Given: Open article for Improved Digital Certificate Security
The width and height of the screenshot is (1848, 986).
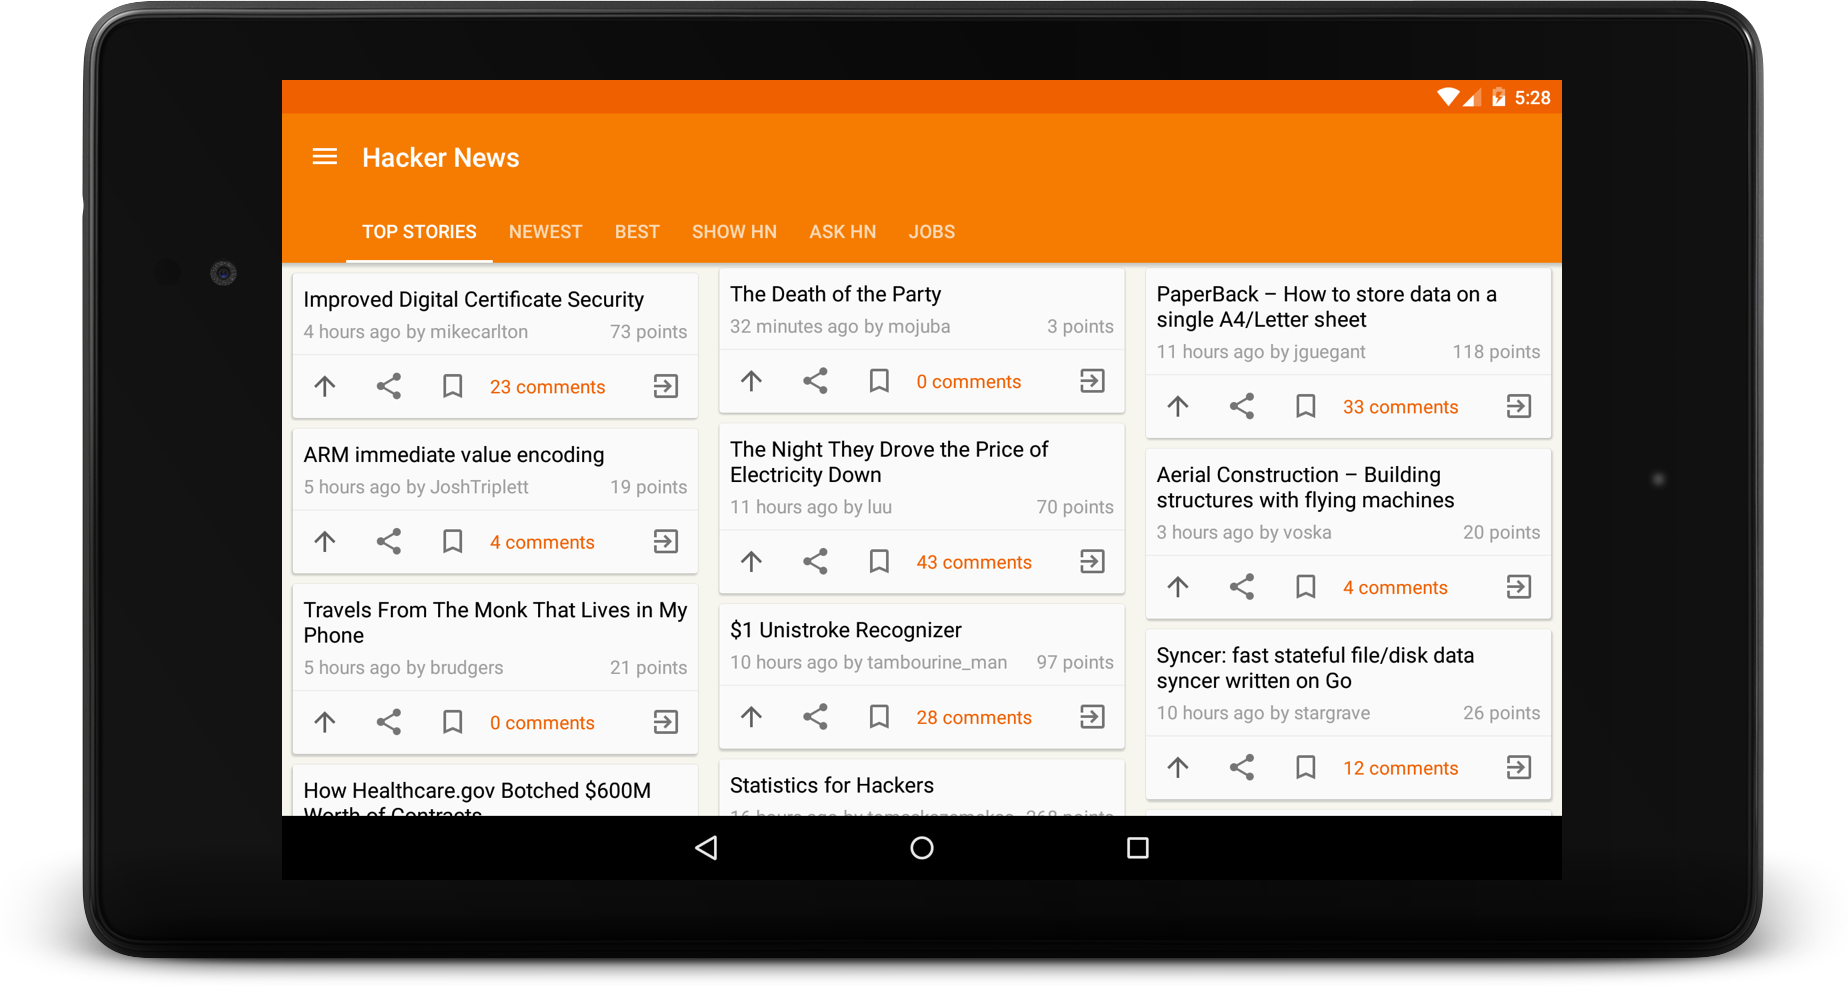Looking at the screenshot, I should [666, 386].
